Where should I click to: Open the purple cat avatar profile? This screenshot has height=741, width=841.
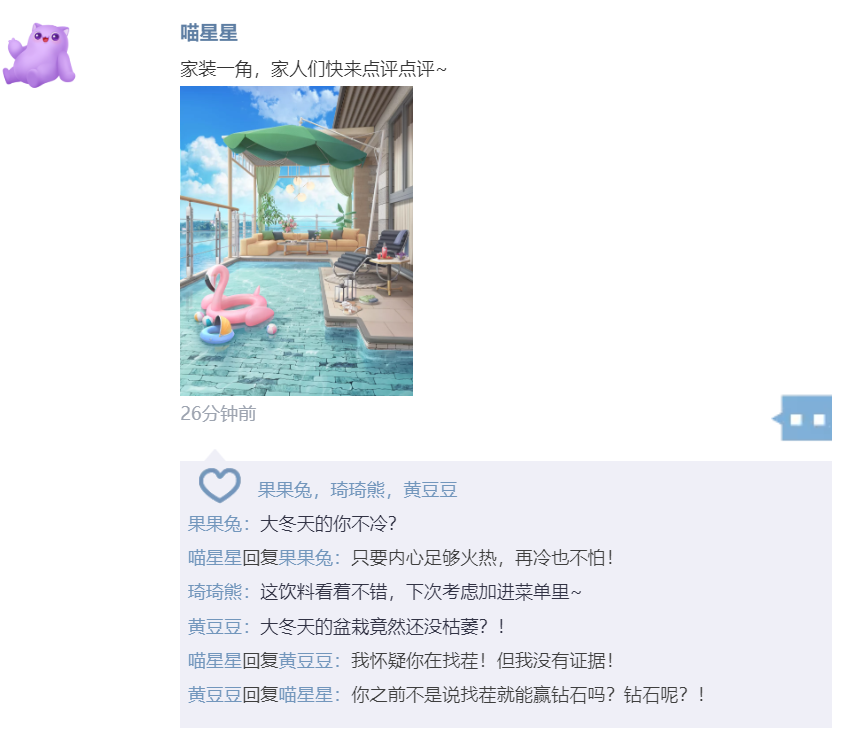39,55
